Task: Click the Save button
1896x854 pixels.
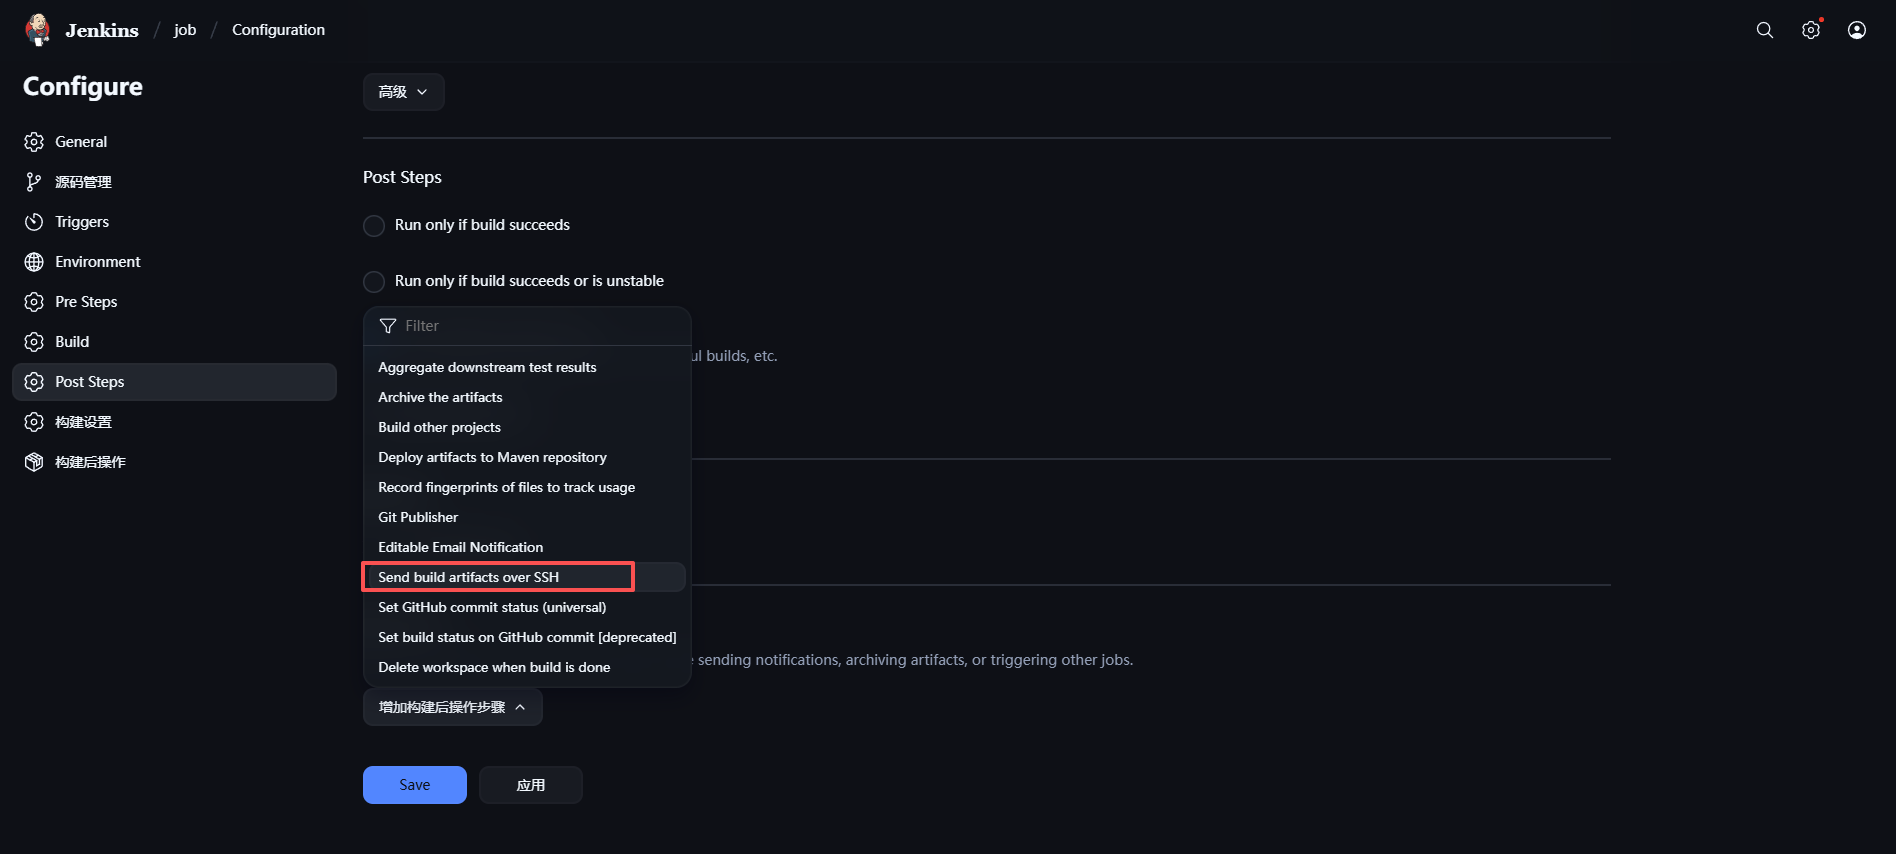Action: pos(414,785)
